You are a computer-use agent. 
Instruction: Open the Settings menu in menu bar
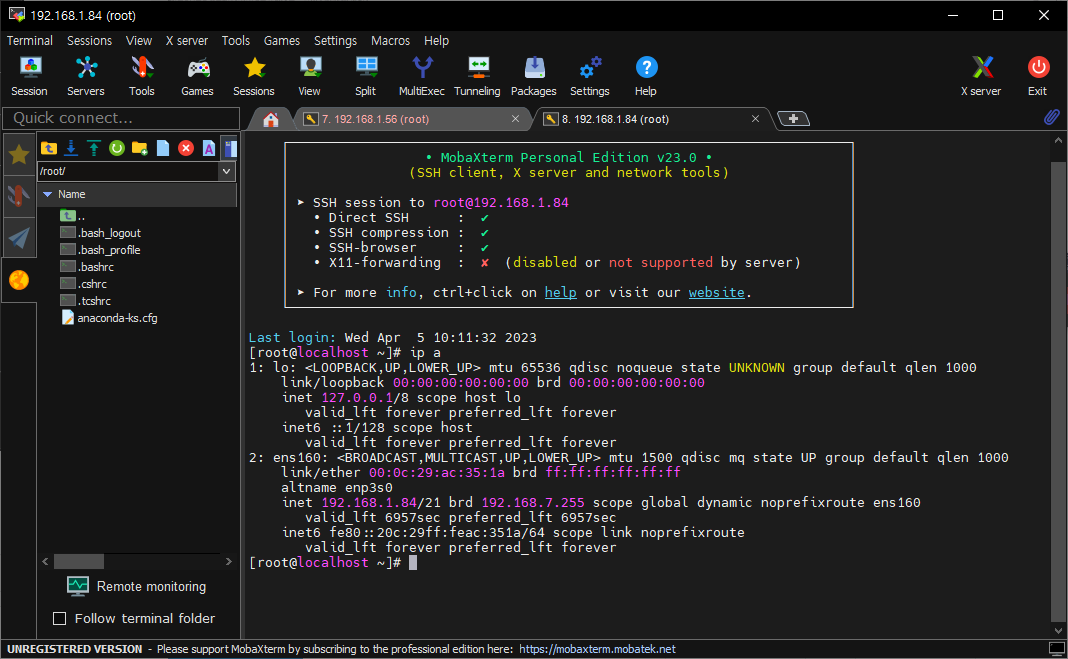335,41
